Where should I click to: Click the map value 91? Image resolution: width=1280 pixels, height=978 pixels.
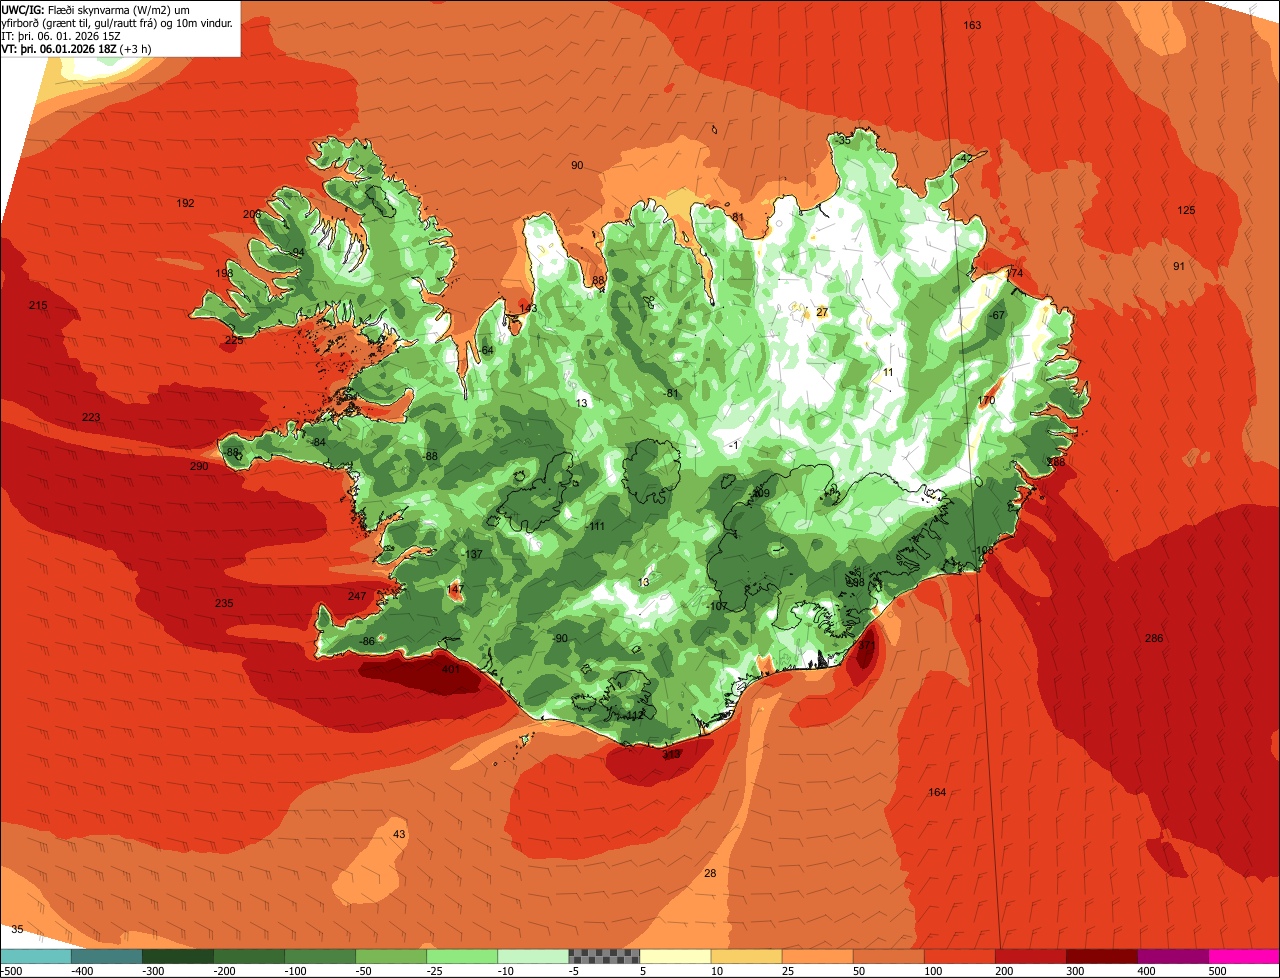click(x=1179, y=266)
